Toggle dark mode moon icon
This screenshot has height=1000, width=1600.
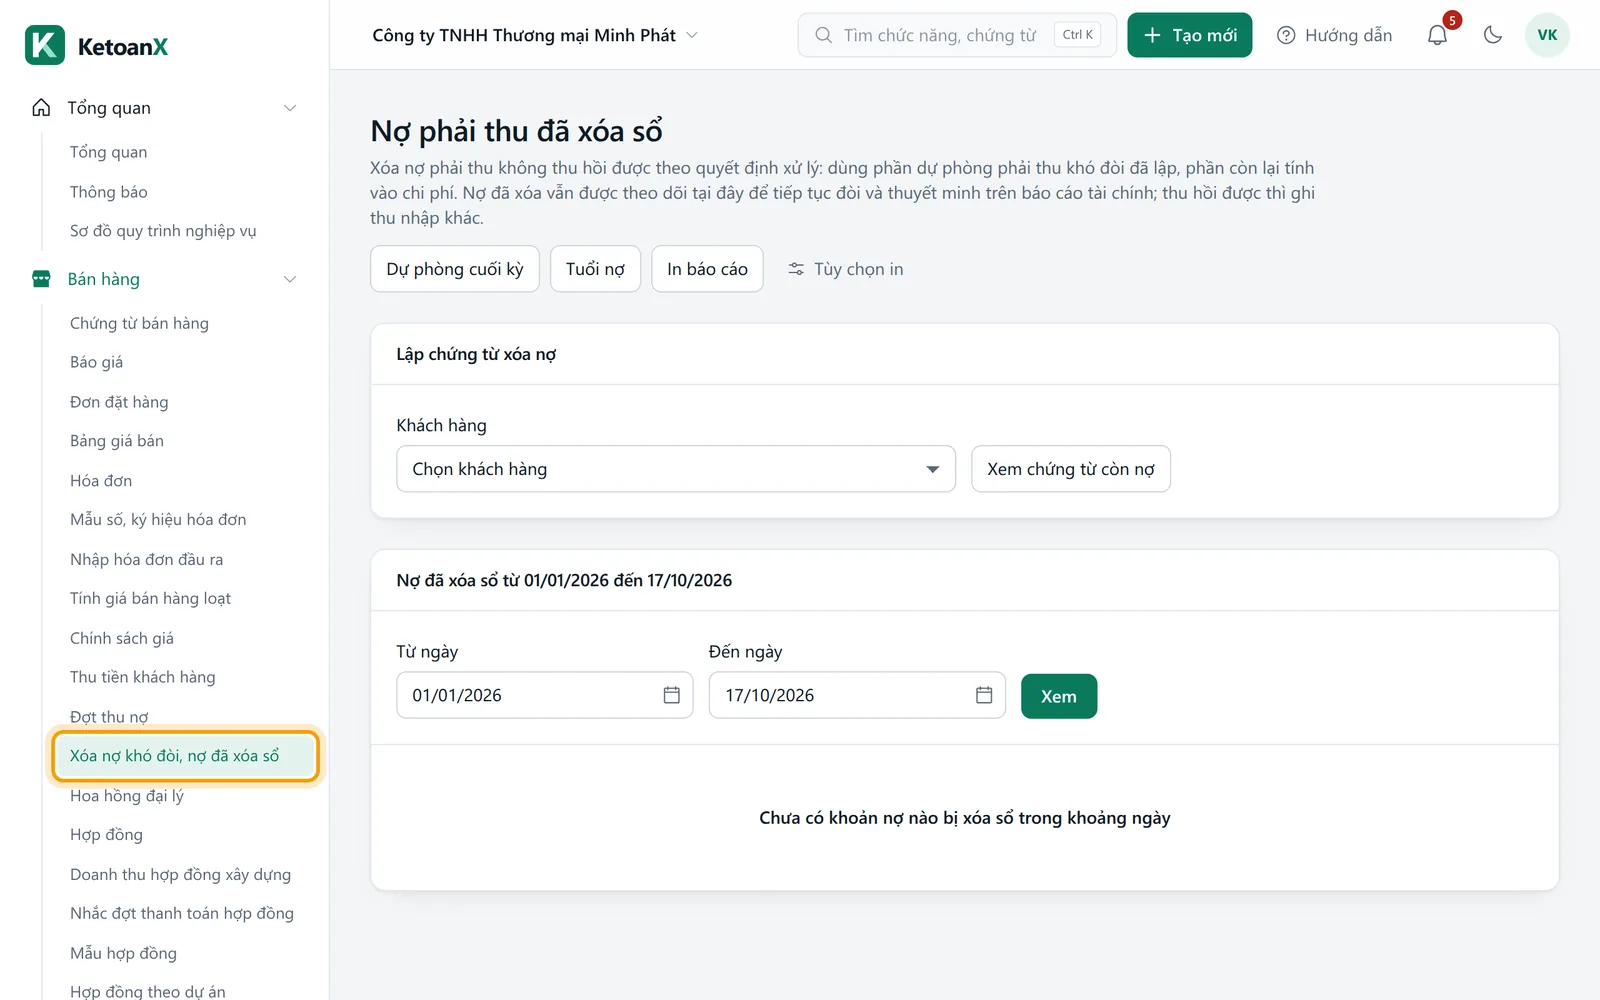point(1493,35)
